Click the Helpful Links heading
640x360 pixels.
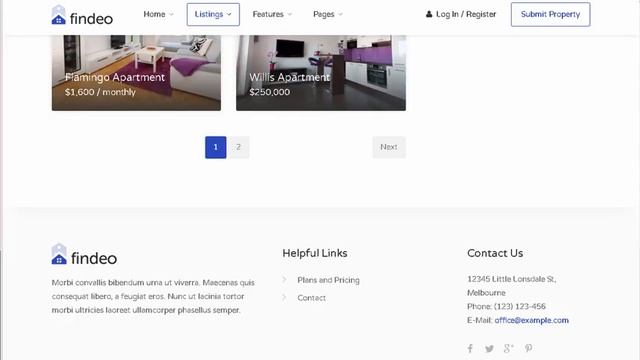[x=315, y=253]
